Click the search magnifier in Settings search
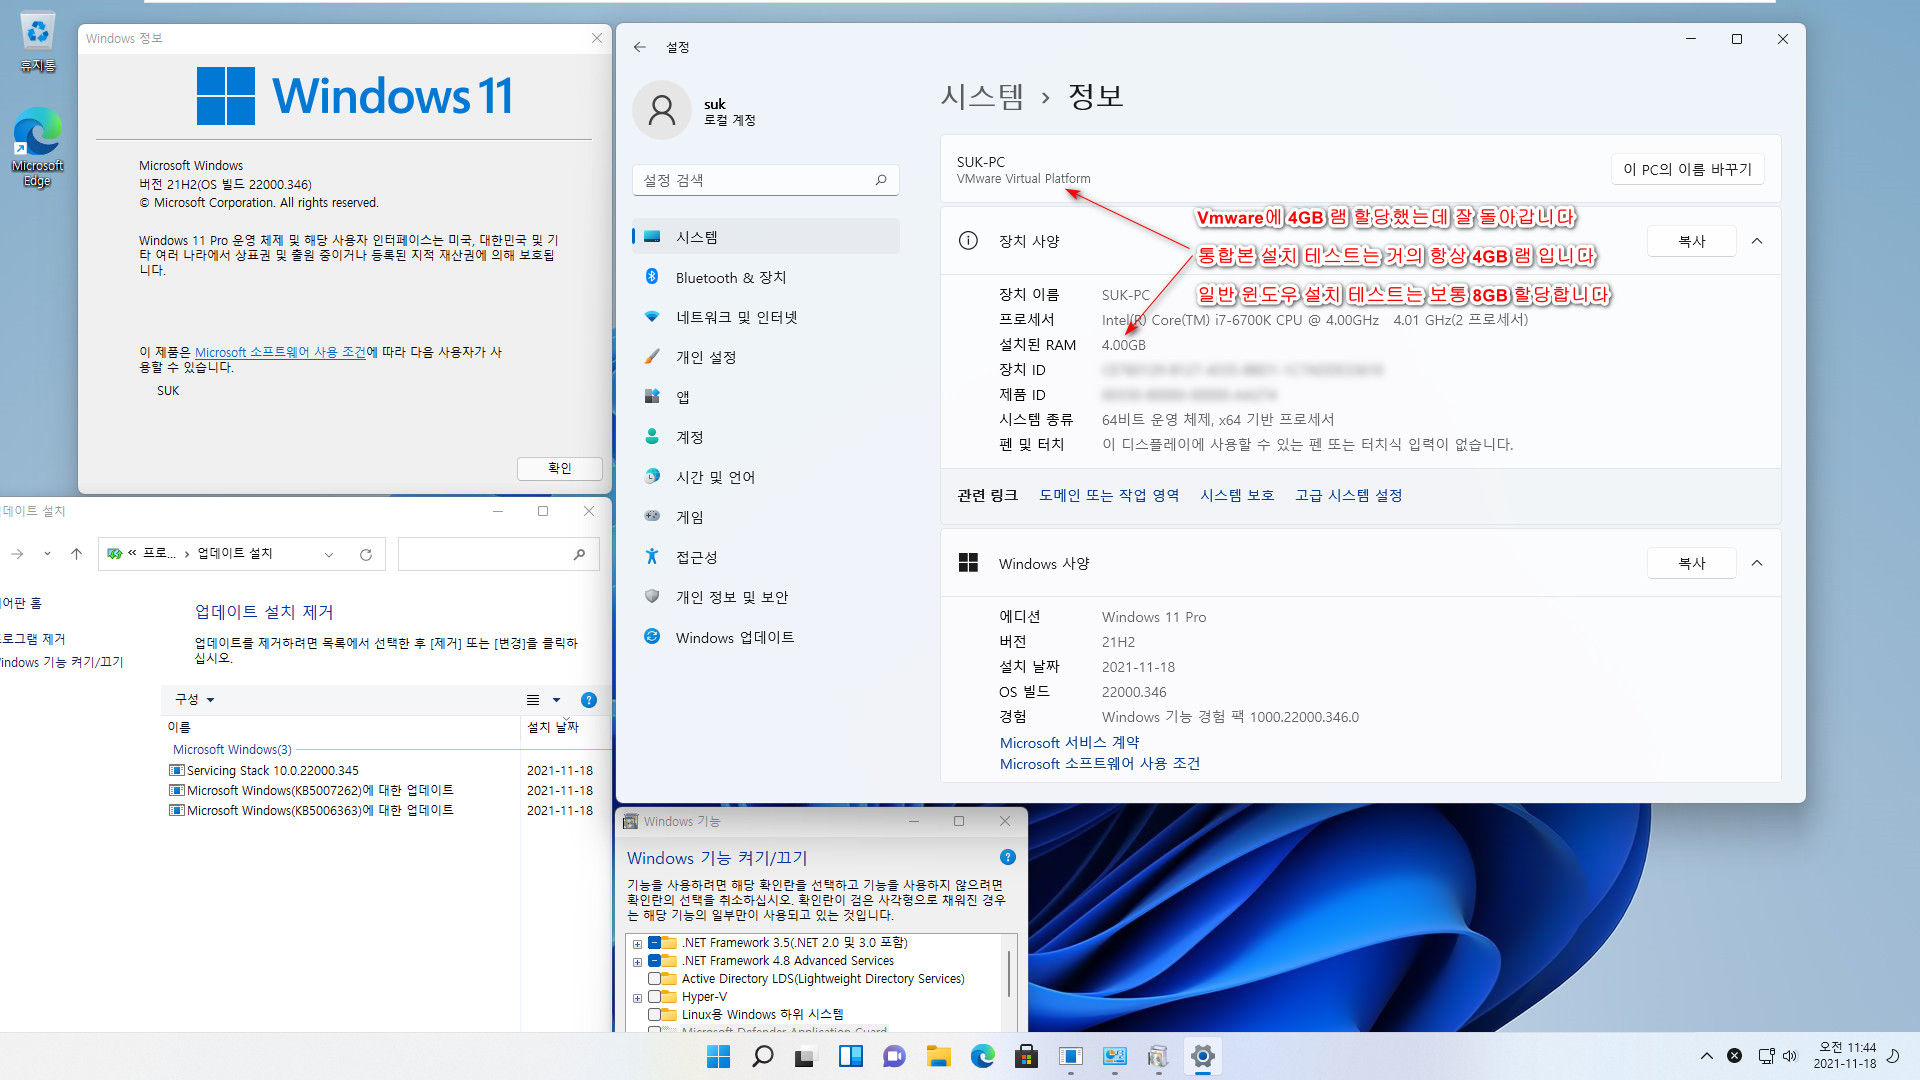This screenshot has width=1920, height=1080. click(x=881, y=180)
